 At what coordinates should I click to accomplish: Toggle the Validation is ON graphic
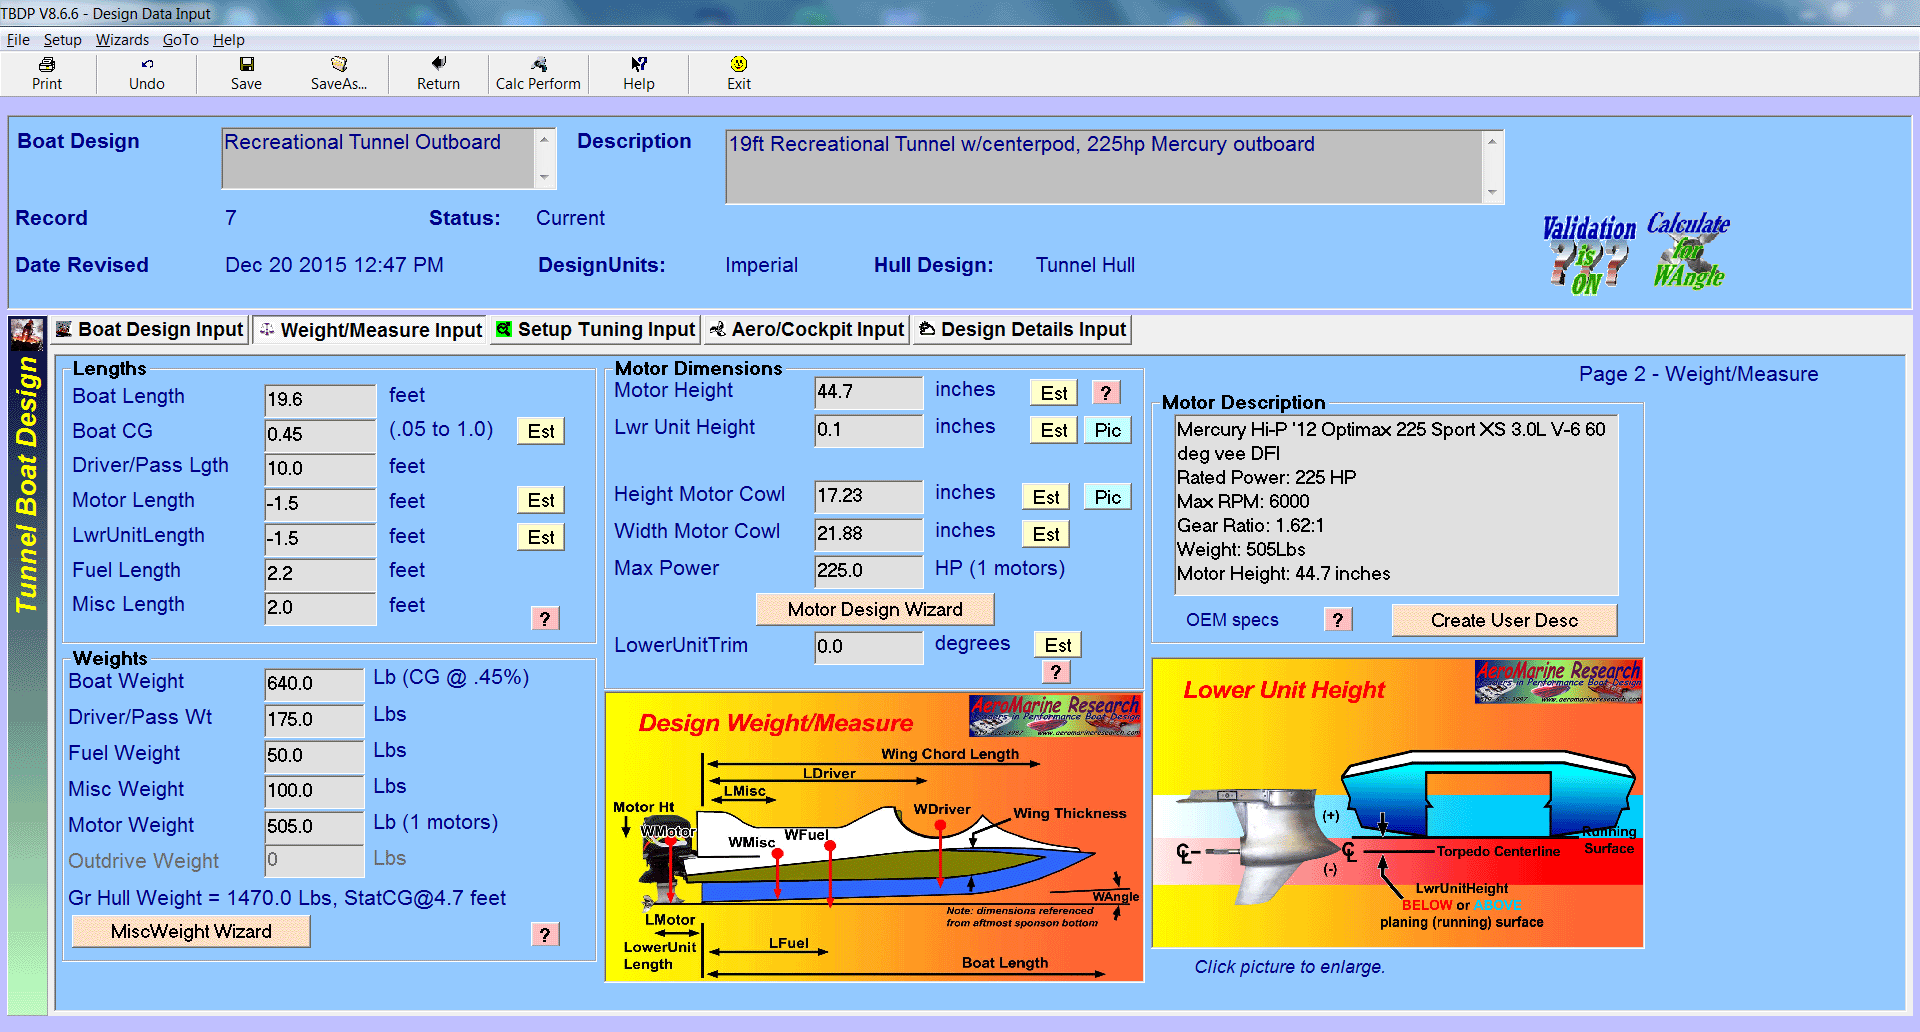tap(1589, 256)
